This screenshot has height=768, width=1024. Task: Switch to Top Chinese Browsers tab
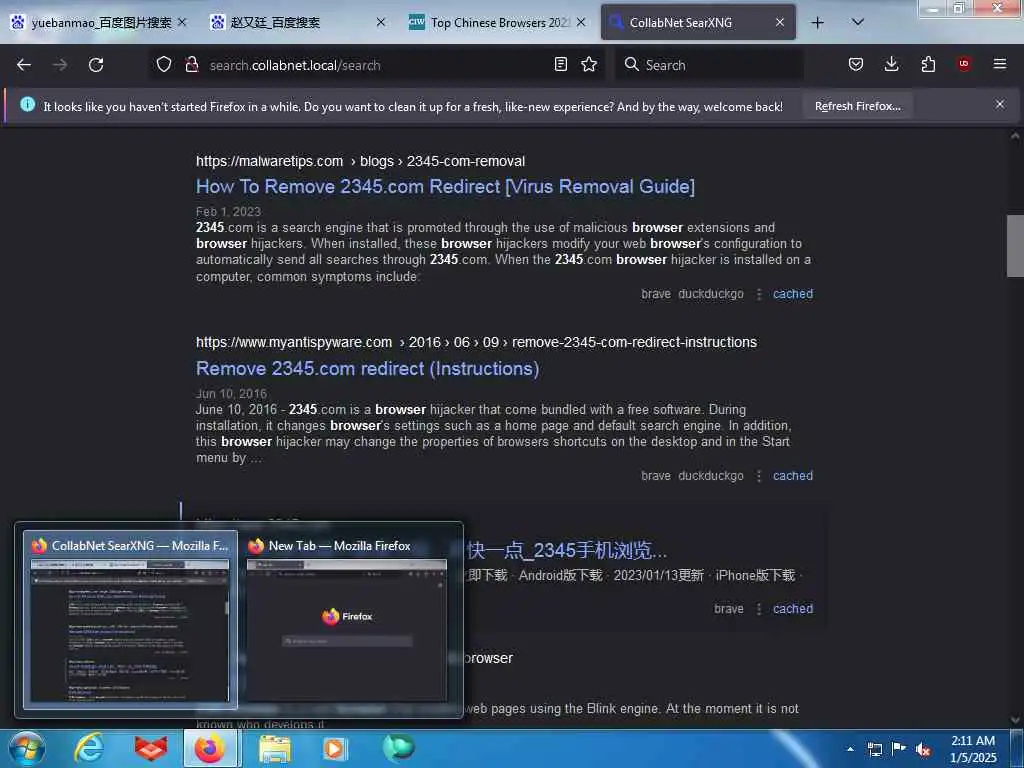pyautogui.click(x=488, y=22)
